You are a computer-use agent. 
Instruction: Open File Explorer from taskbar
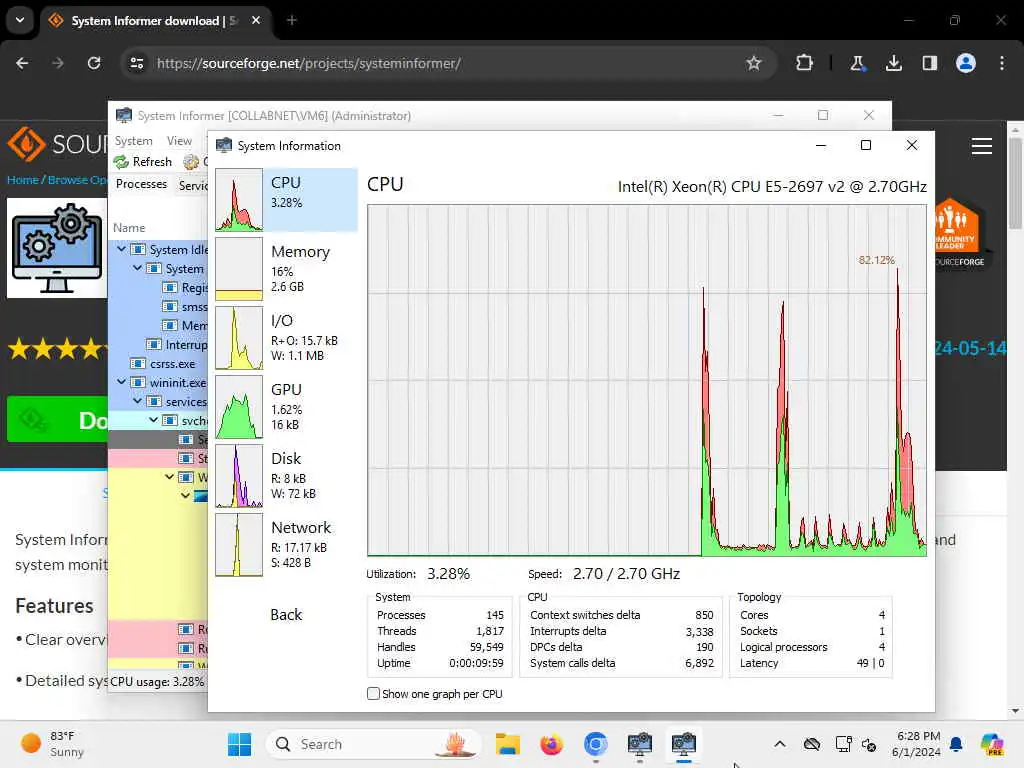(x=507, y=744)
